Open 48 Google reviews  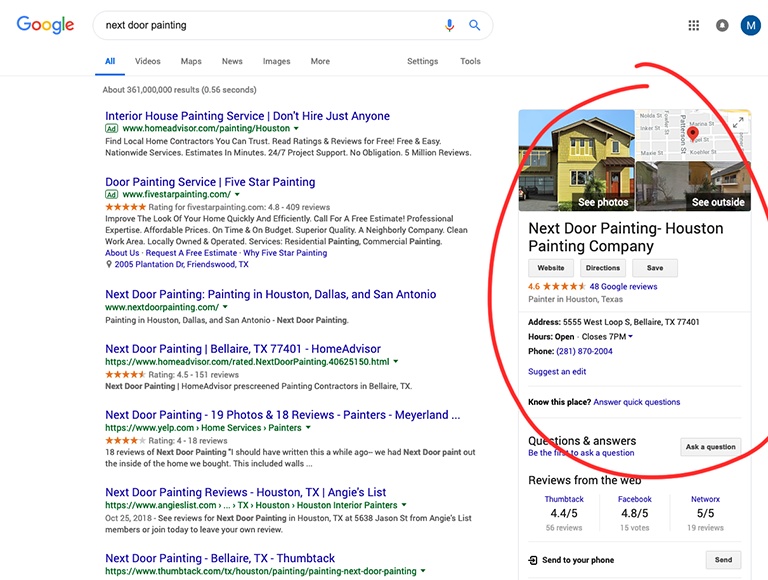pyautogui.click(x=624, y=287)
